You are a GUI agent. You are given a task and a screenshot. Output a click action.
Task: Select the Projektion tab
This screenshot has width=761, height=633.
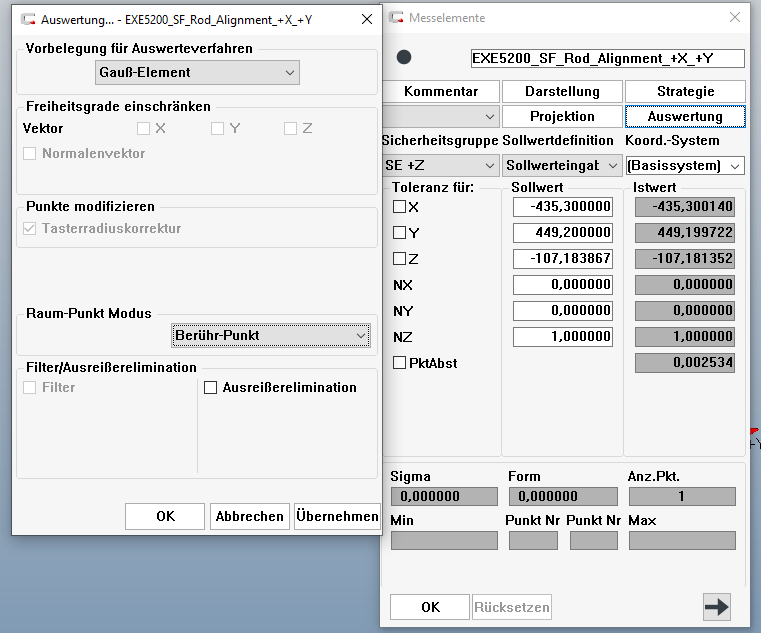[x=562, y=117]
